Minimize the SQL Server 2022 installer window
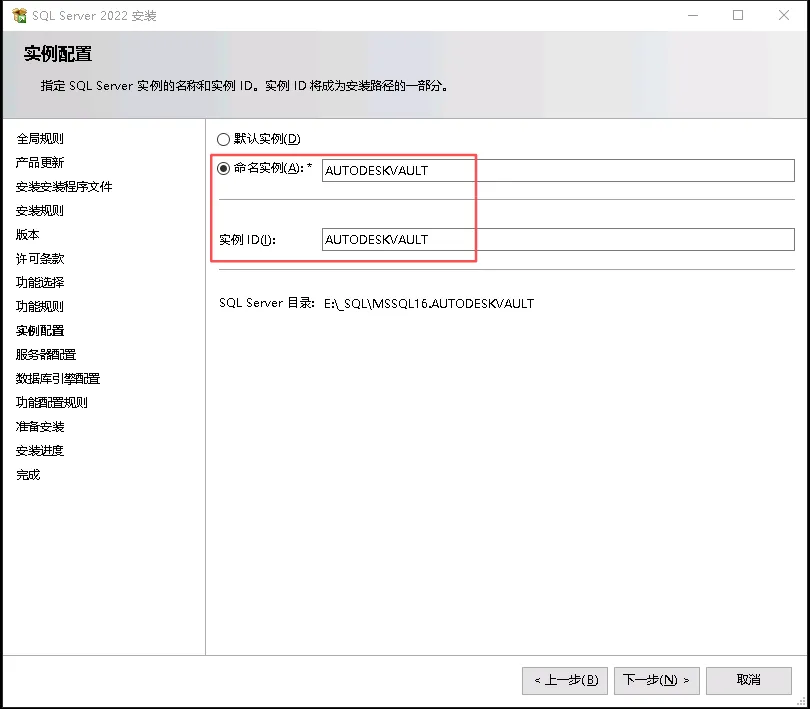 [692, 16]
